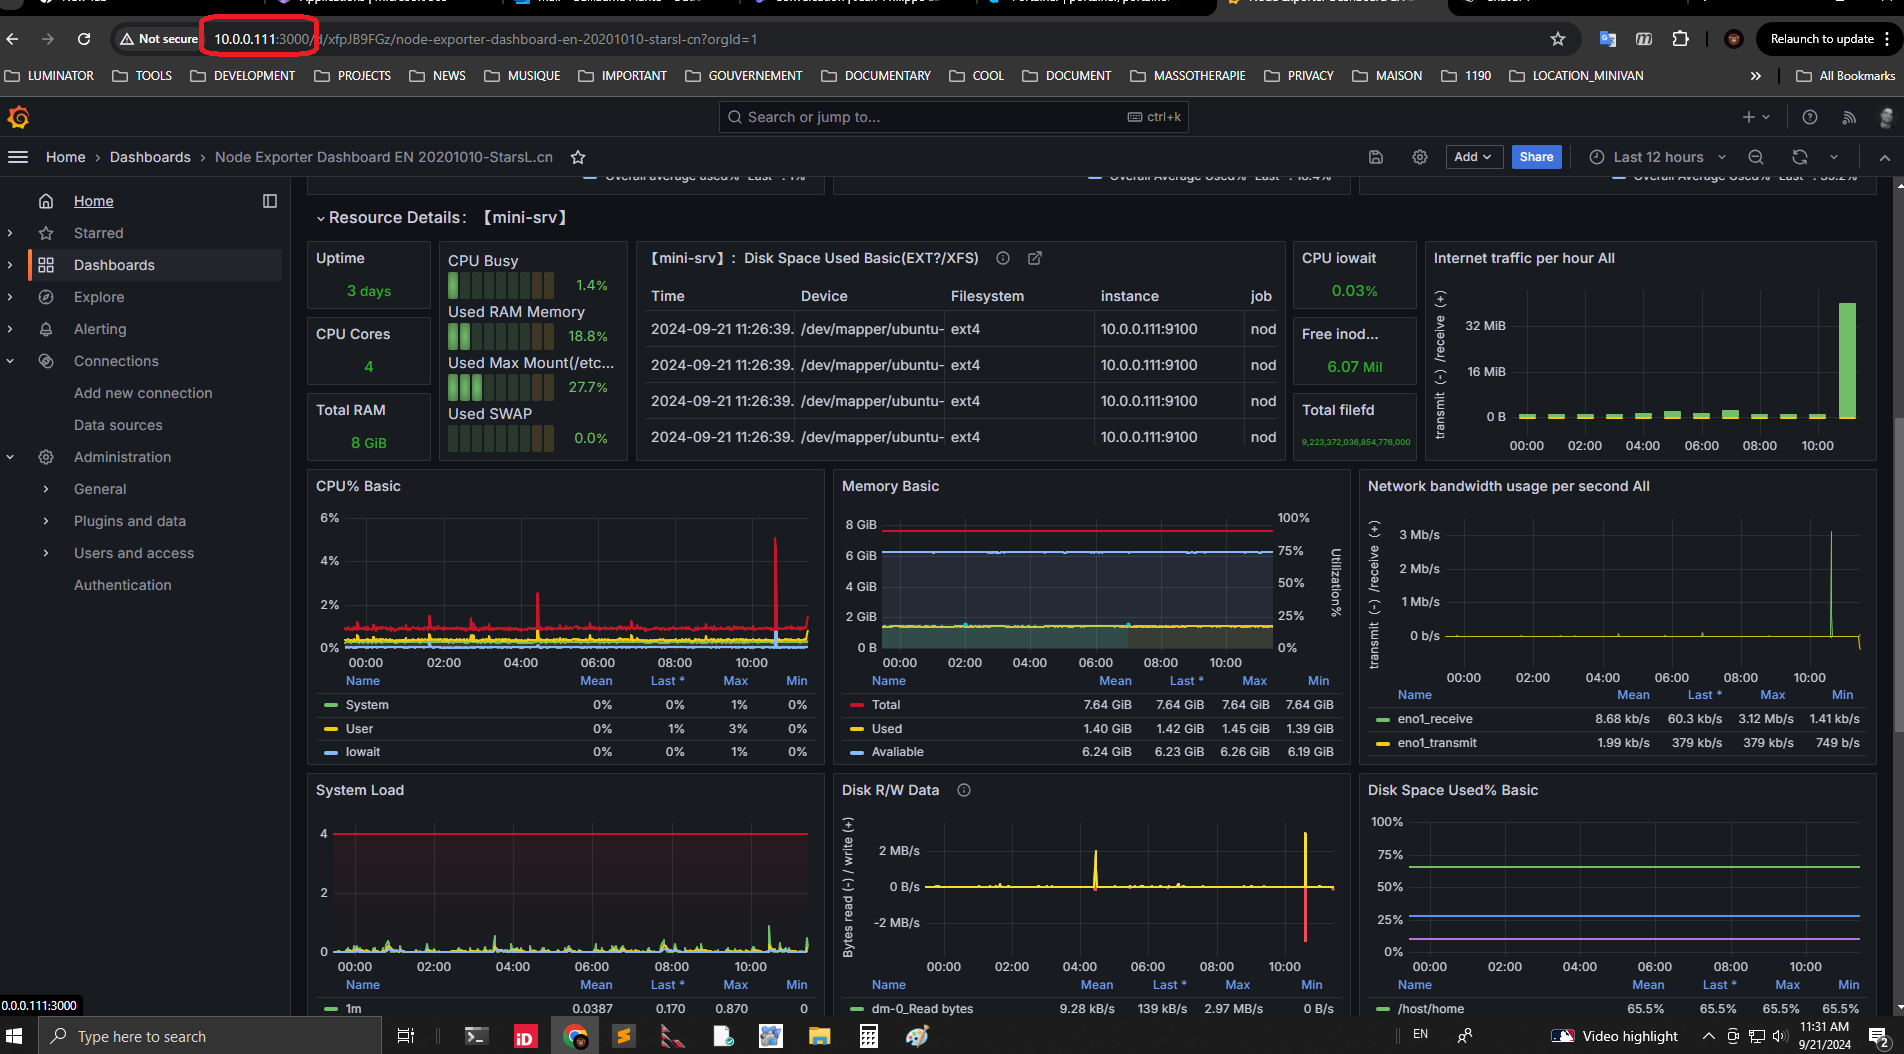Go to Dashboards breadcrumb
Screen dimensions: 1904x1054
coord(150,157)
